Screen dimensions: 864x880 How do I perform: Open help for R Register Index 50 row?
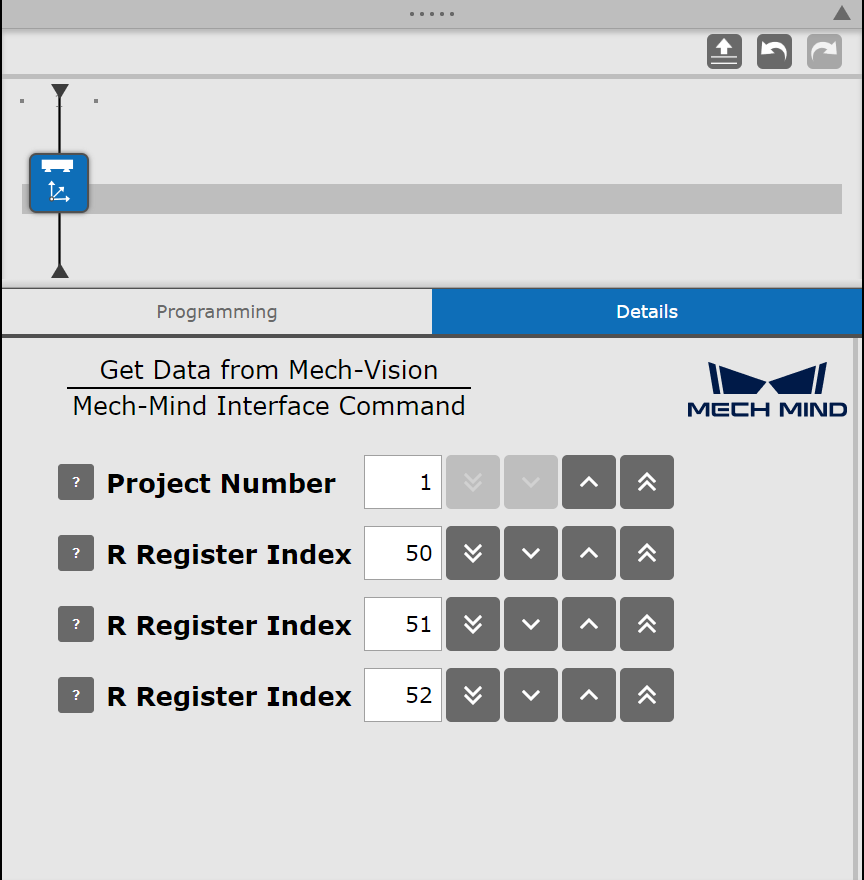[x=76, y=553]
